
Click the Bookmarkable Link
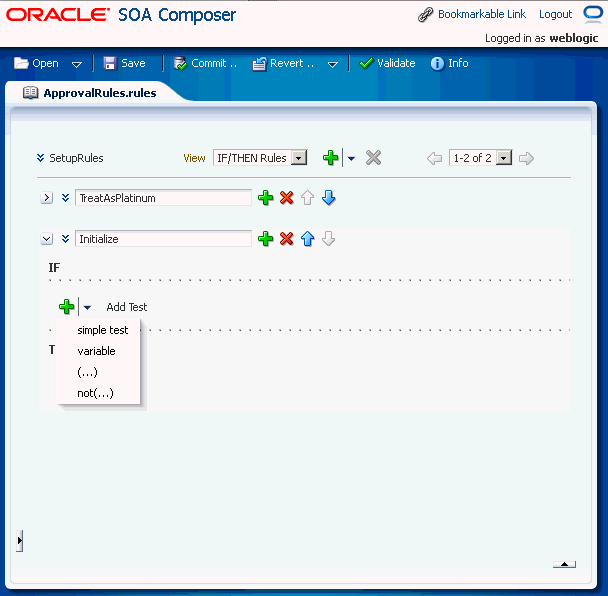[x=482, y=14]
